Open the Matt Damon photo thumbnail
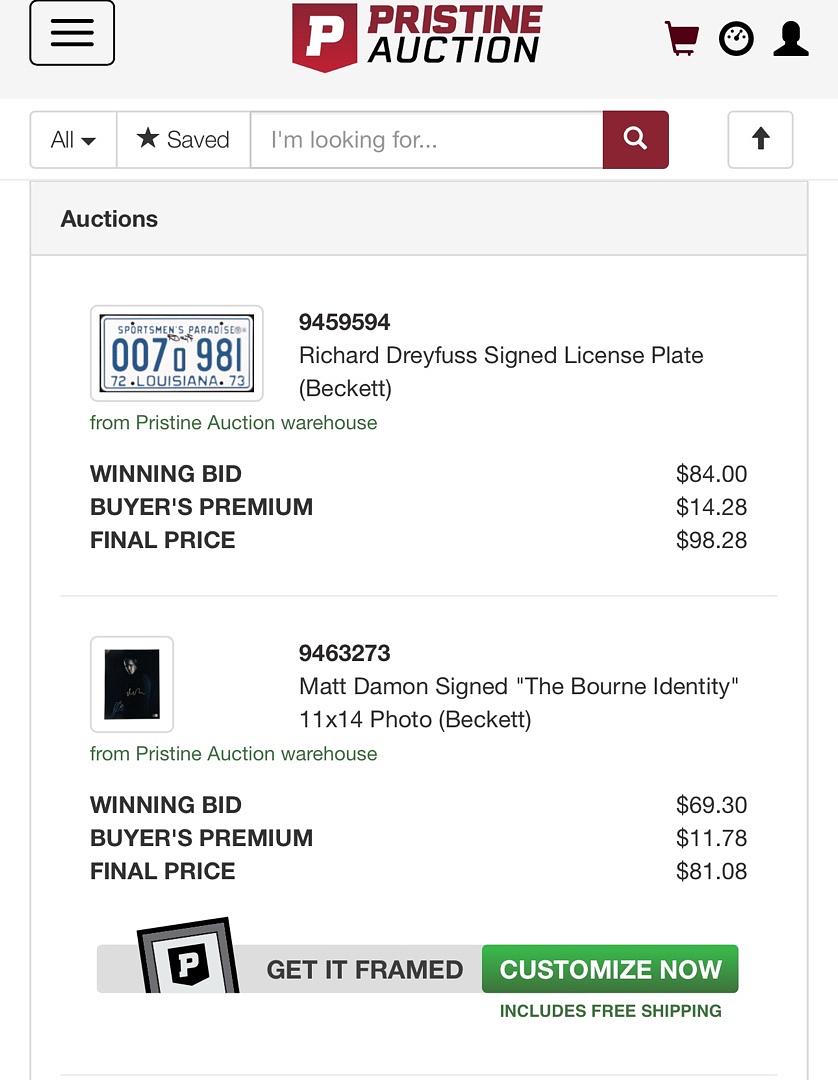 132,684
